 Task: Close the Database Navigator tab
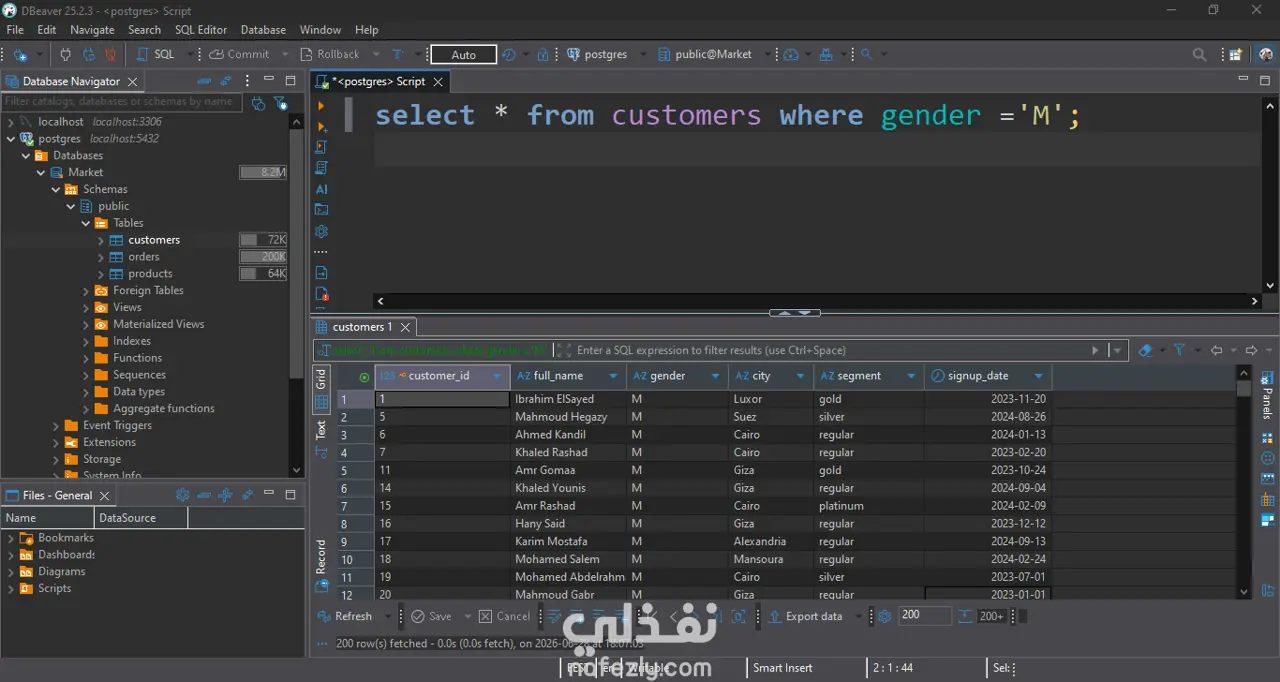pos(132,82)
